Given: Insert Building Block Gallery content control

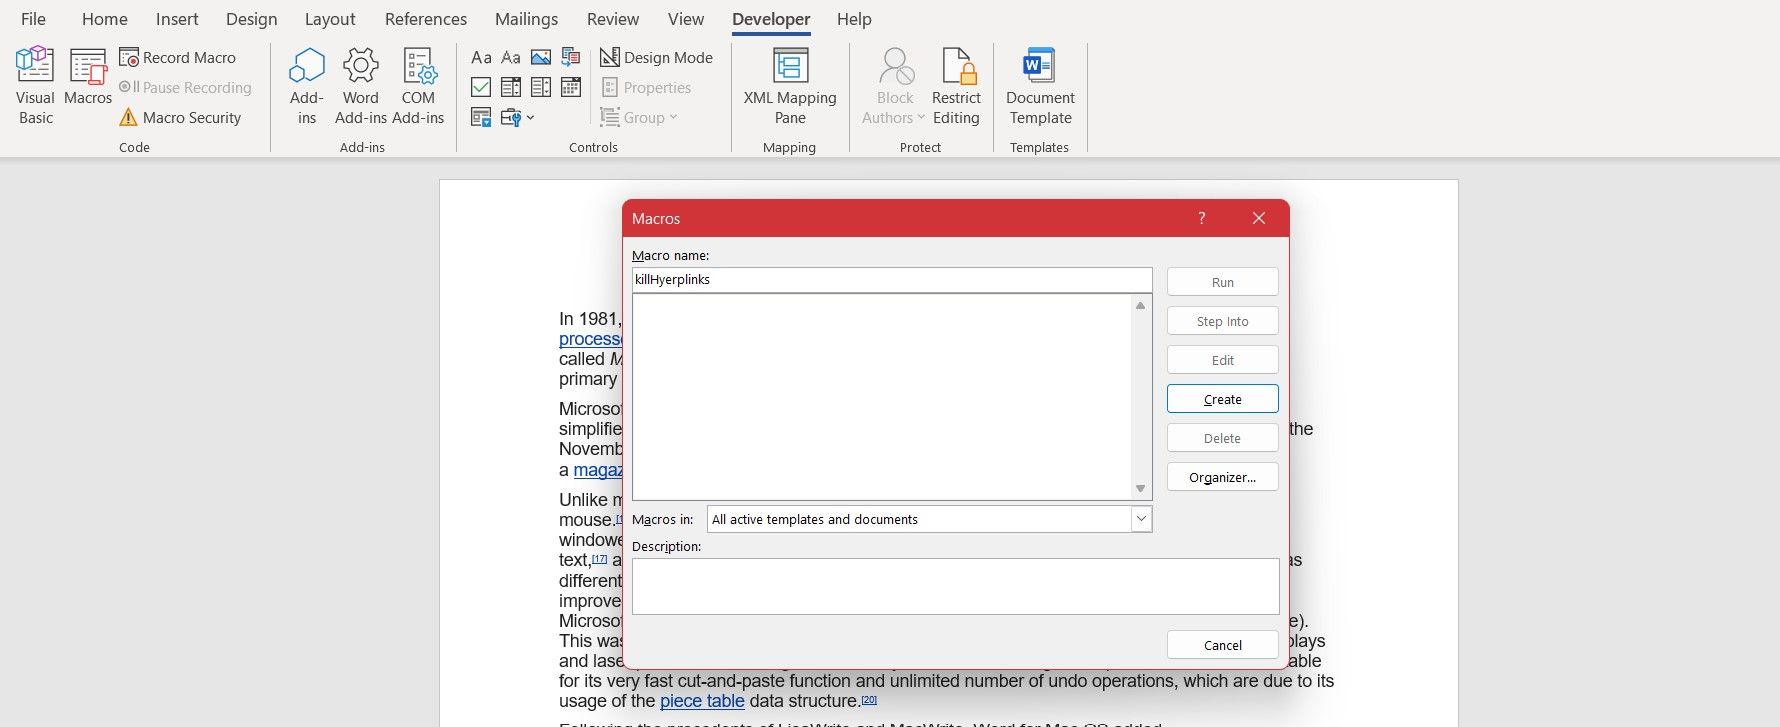Looking at the screenshot, I should pos(571,58).
